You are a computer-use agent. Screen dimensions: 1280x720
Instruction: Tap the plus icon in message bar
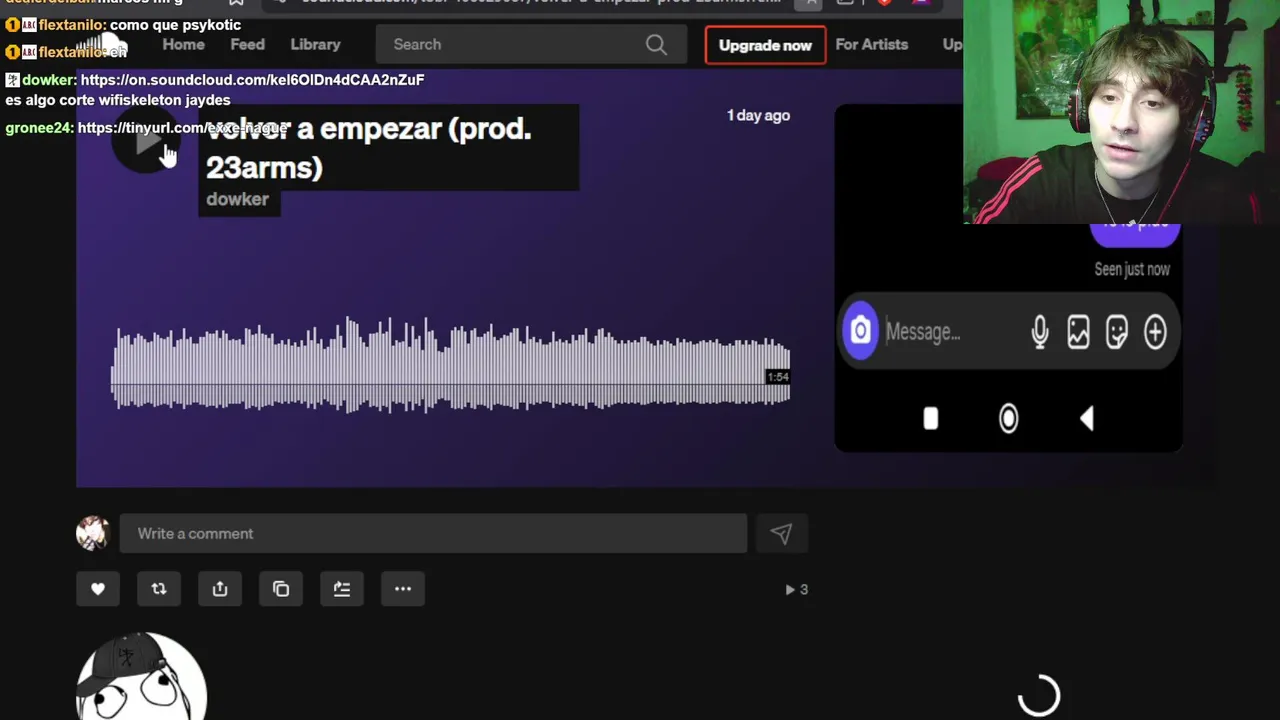(x=1155, y=332)
